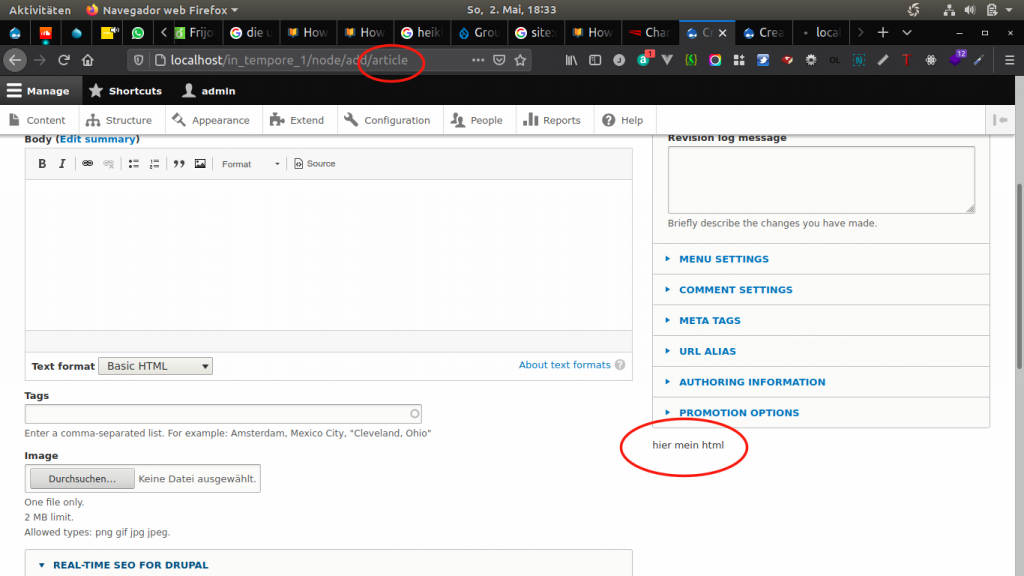Open the Structure admin menu
Image resolution: width=1024 pixels, height=576 pixels.
(x=119, y=120)
